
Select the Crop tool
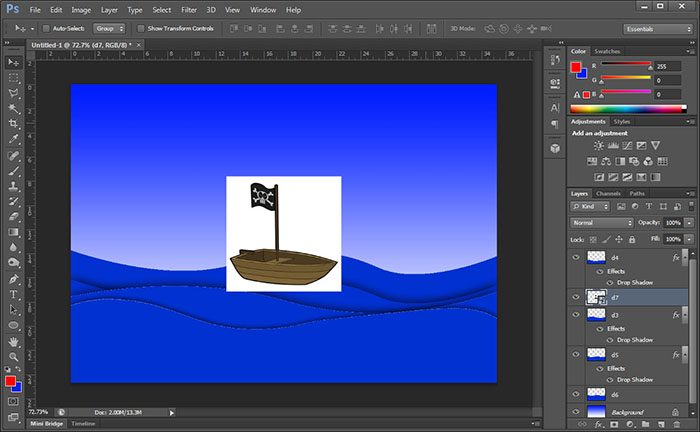(x=14, y=125)
